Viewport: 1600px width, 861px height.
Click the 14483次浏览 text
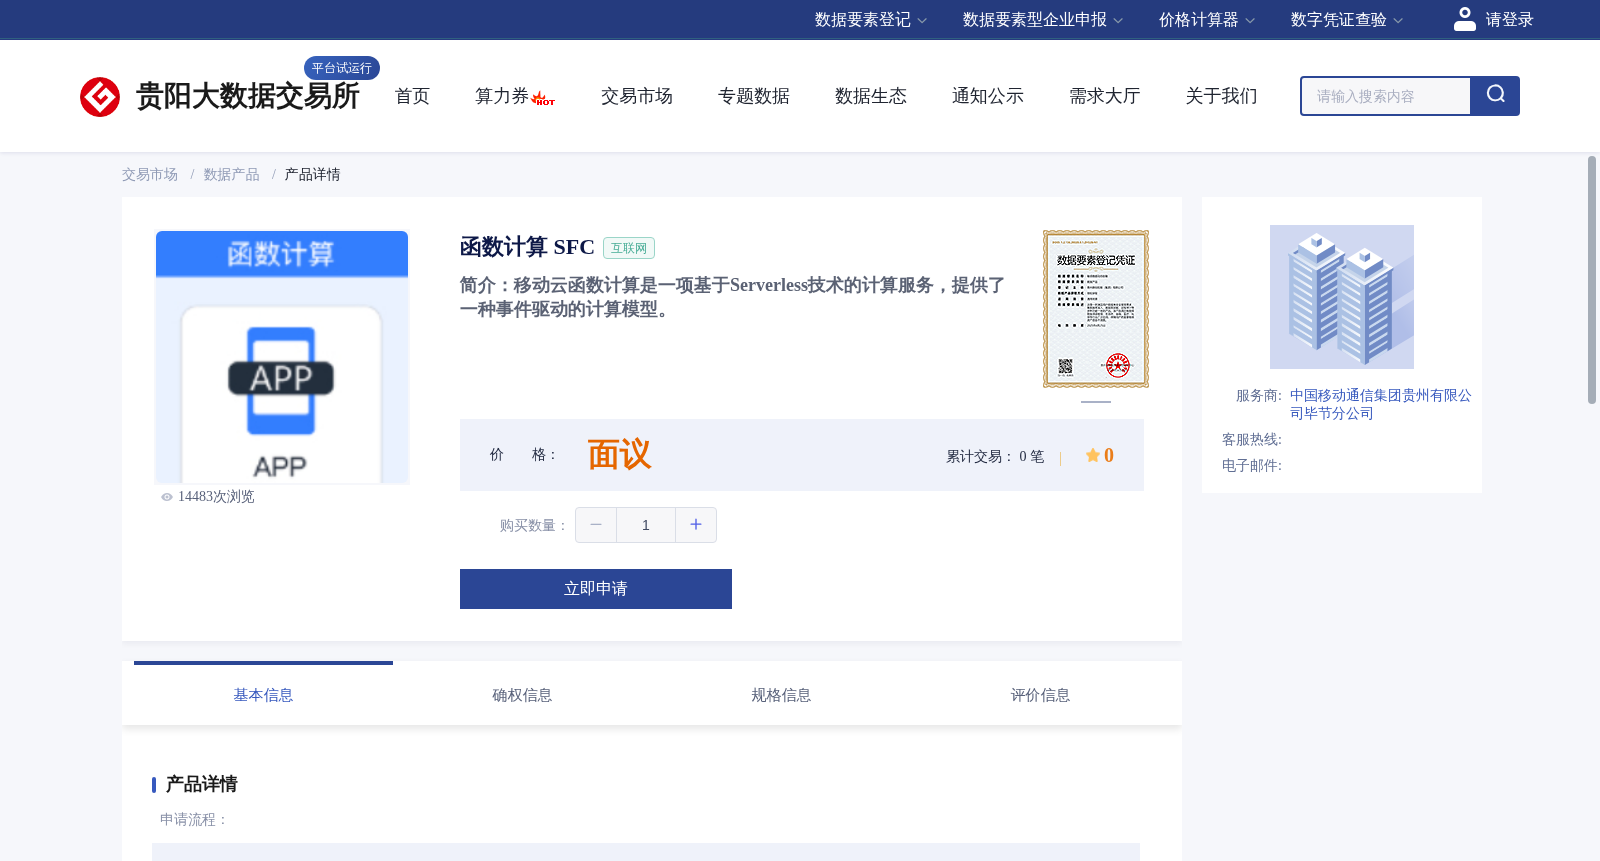click(216, 497)
